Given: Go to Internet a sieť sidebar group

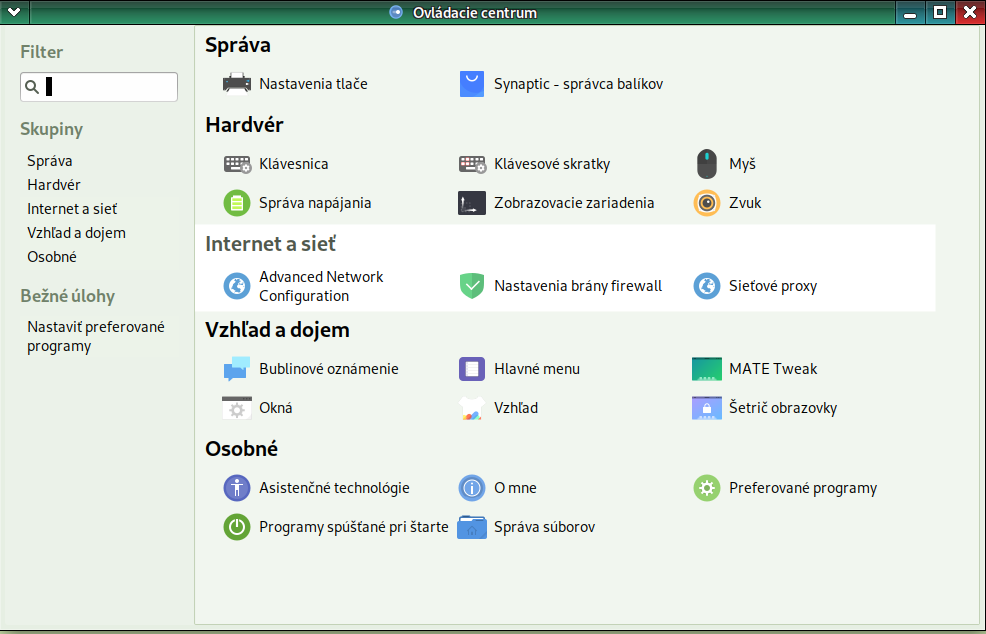Looking at the screenshot, I should click(x=72, y=209).
